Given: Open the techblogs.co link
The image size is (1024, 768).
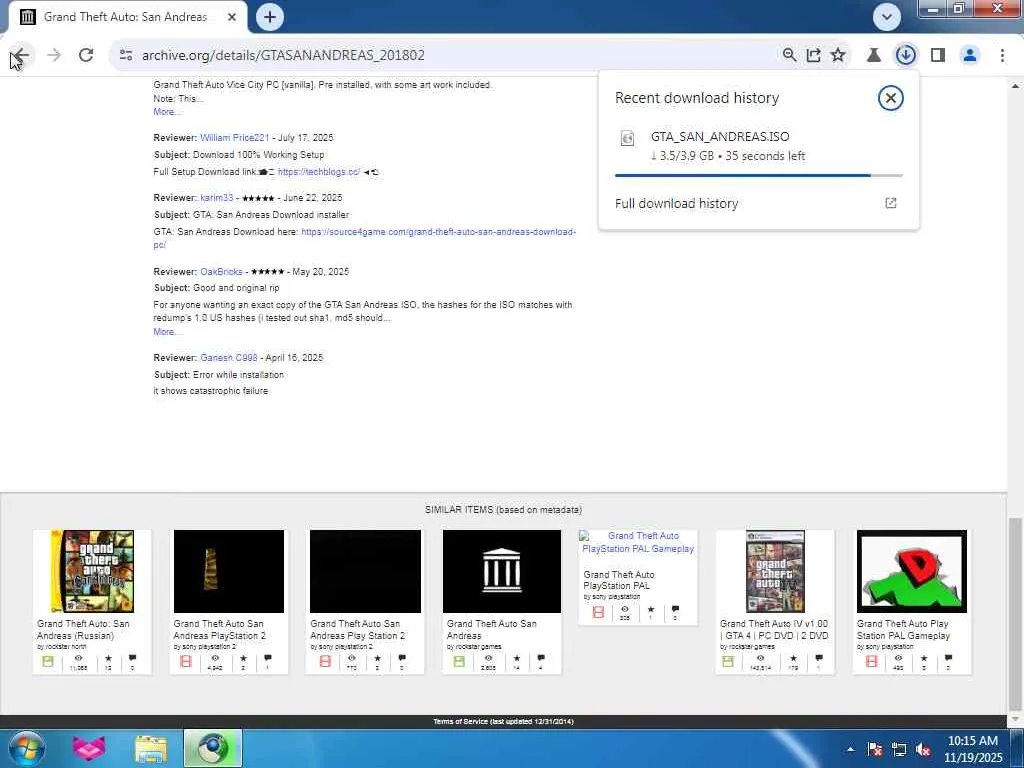Looking at the screenshot, I should pos(319,172).
